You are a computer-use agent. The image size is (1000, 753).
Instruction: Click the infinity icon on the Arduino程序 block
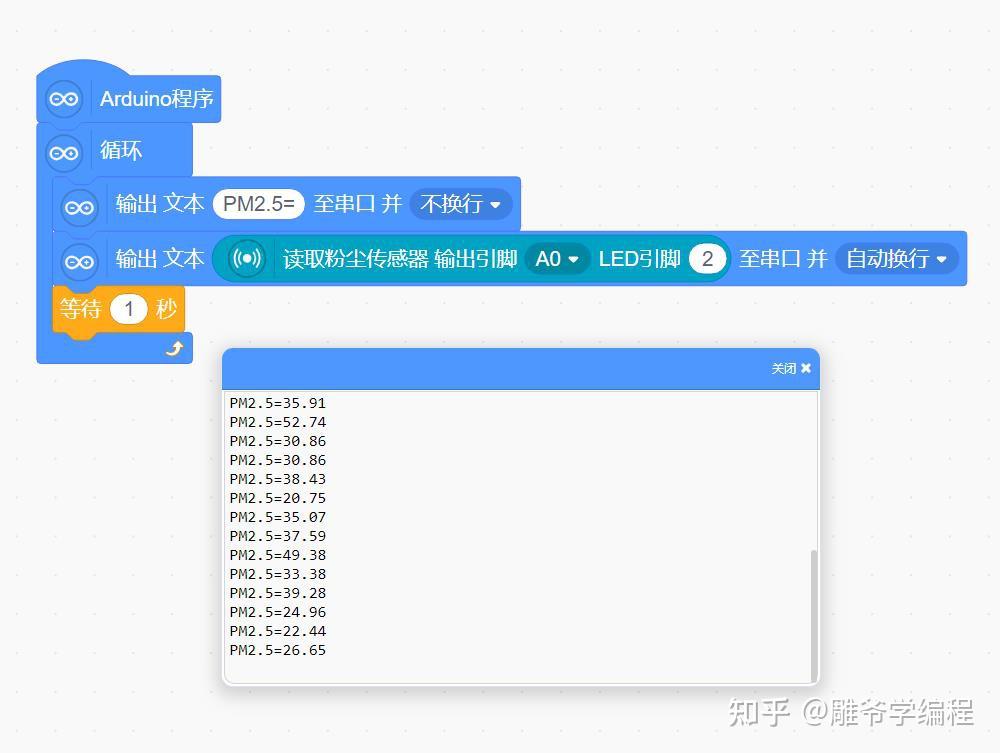coord(63,99)
